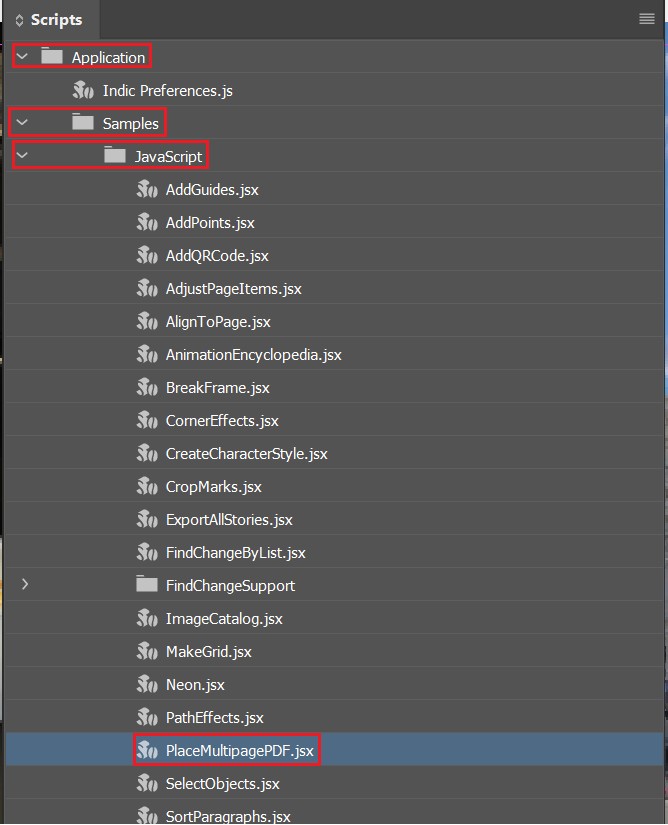The image size is (668, 825).
Task: Toggle Scripts panel collapse arrows icon
Action: (19, 20)
